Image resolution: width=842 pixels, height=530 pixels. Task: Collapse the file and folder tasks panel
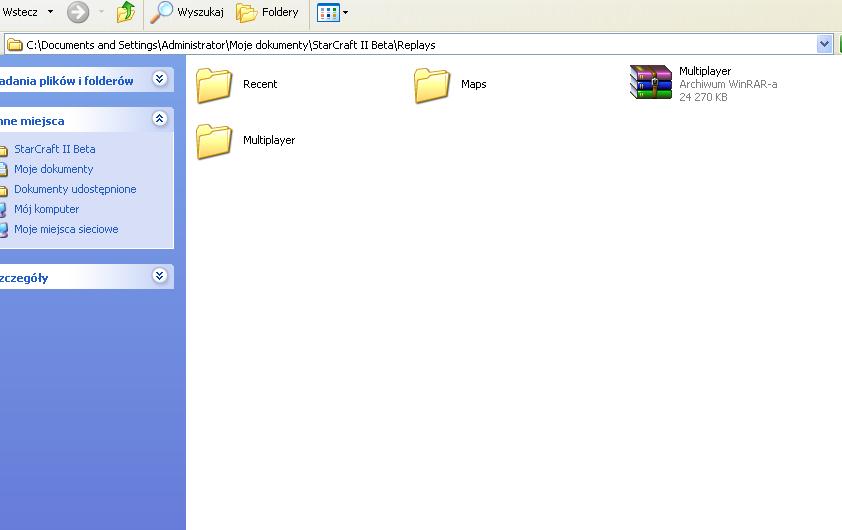tap(159, 80)
